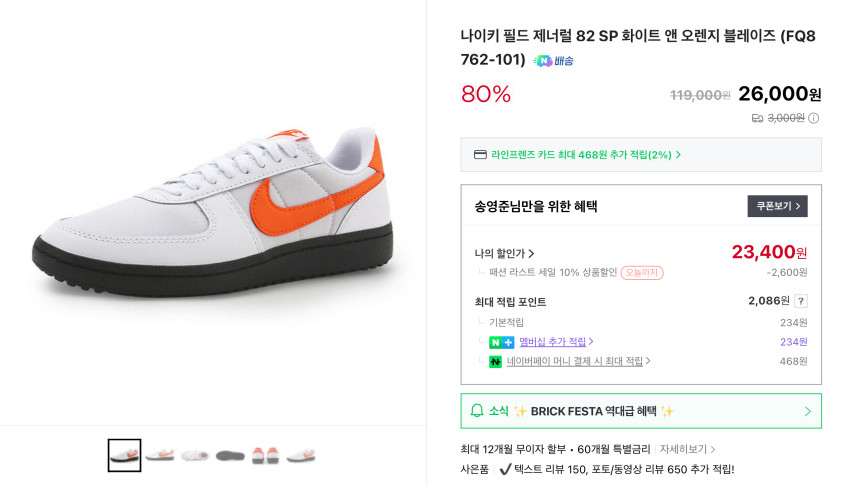This screenshot has height=486, width=849.
Task: Select the heel rear-view thumbnail
Action: pos(265,455)
